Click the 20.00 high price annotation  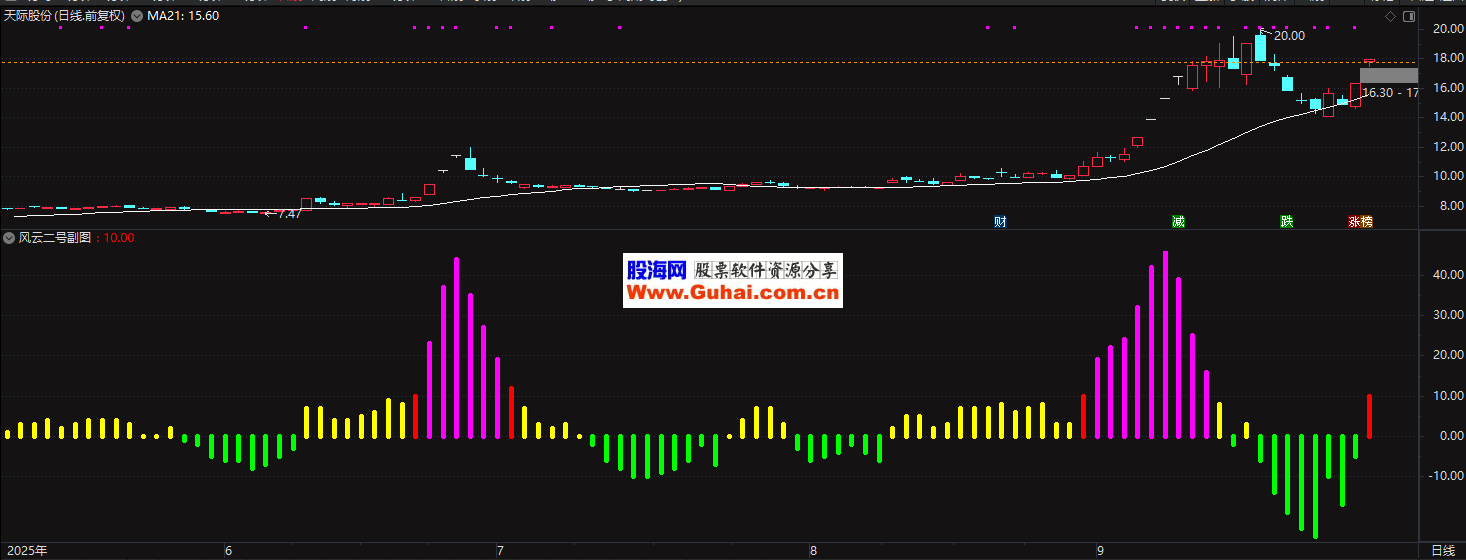(1289, 36)
